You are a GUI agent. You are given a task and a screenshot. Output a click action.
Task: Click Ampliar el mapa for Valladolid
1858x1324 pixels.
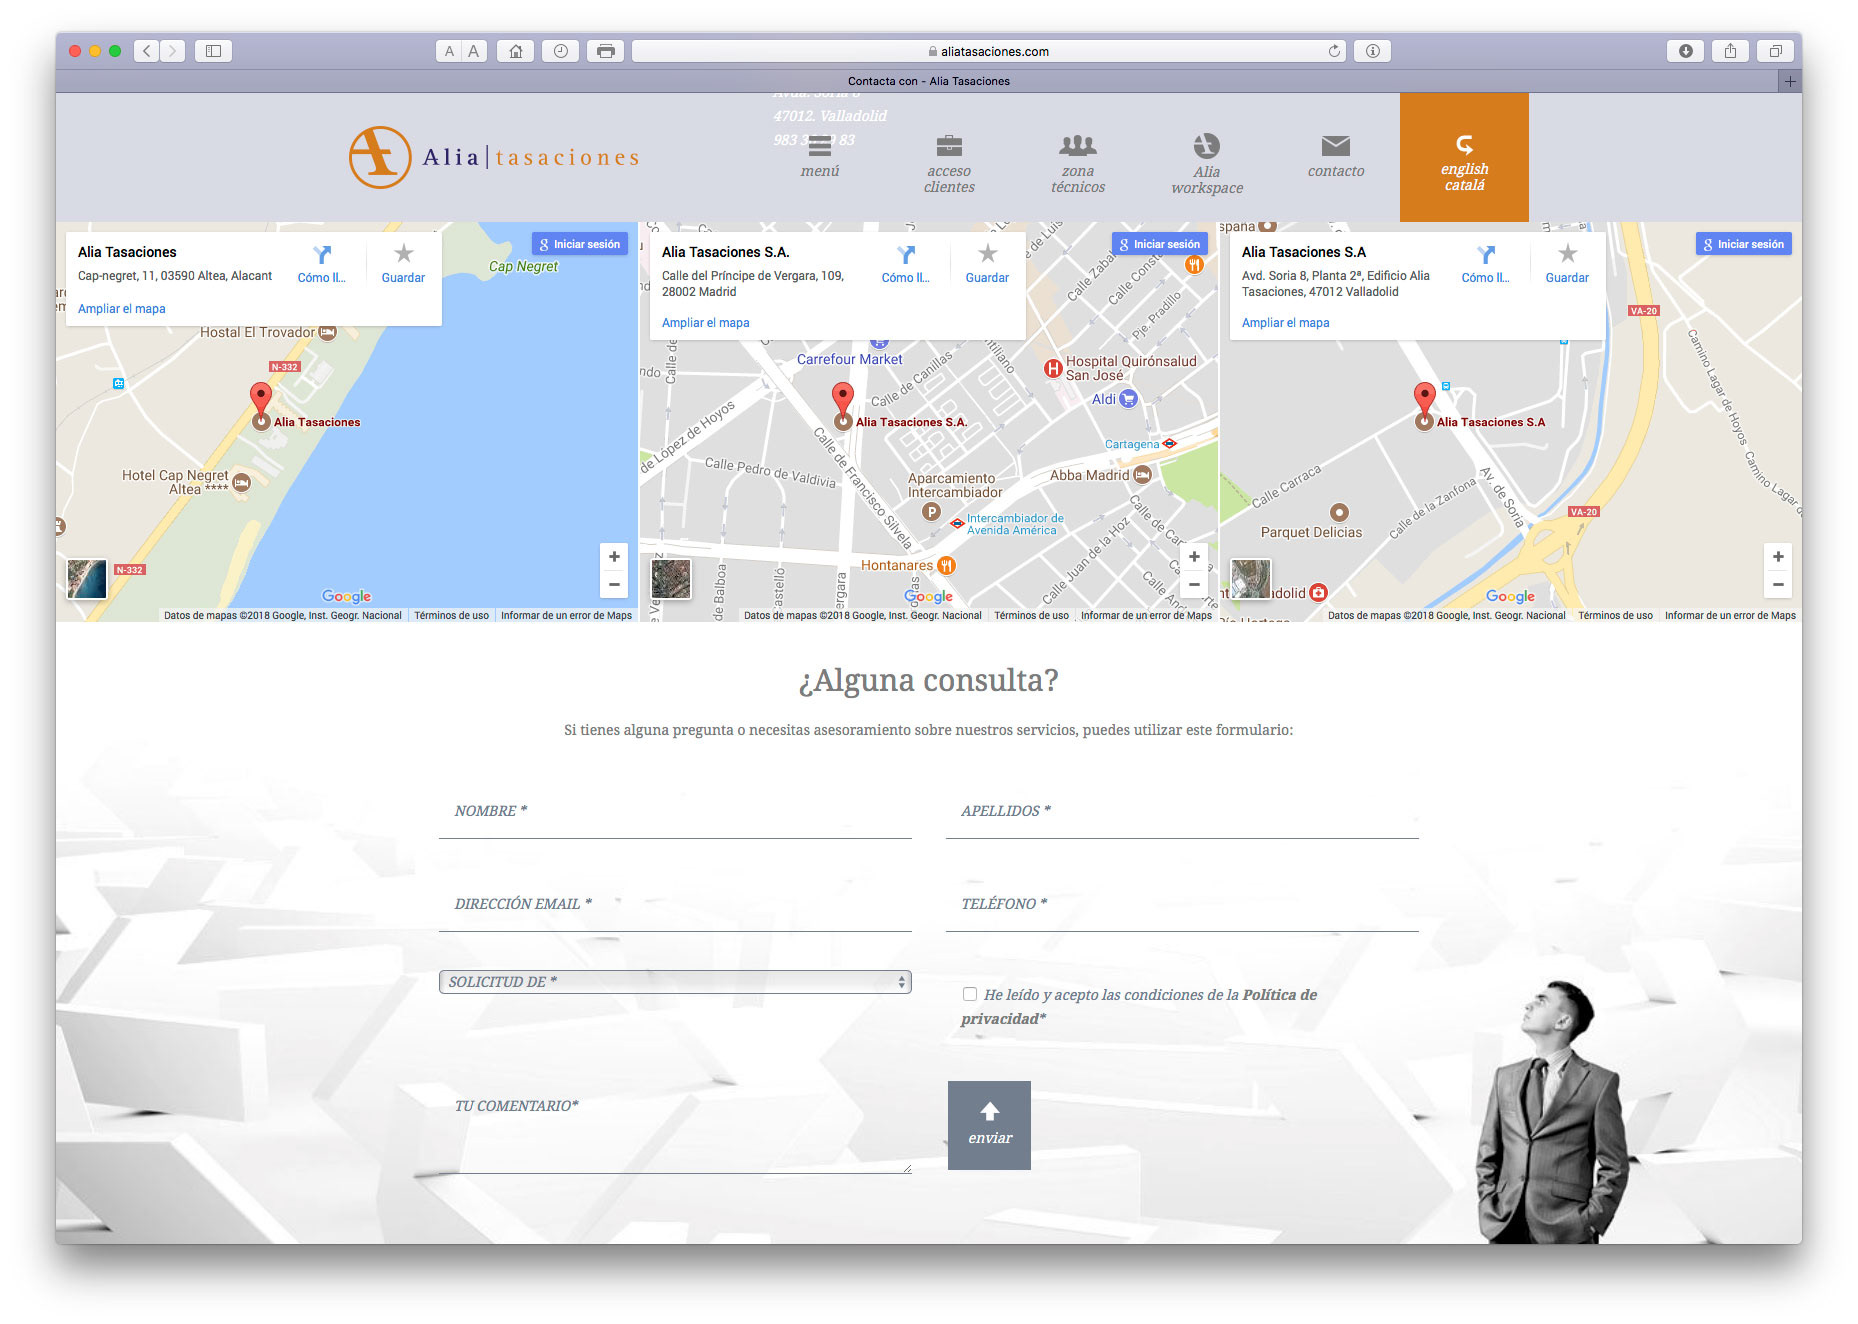point(1286,323)
